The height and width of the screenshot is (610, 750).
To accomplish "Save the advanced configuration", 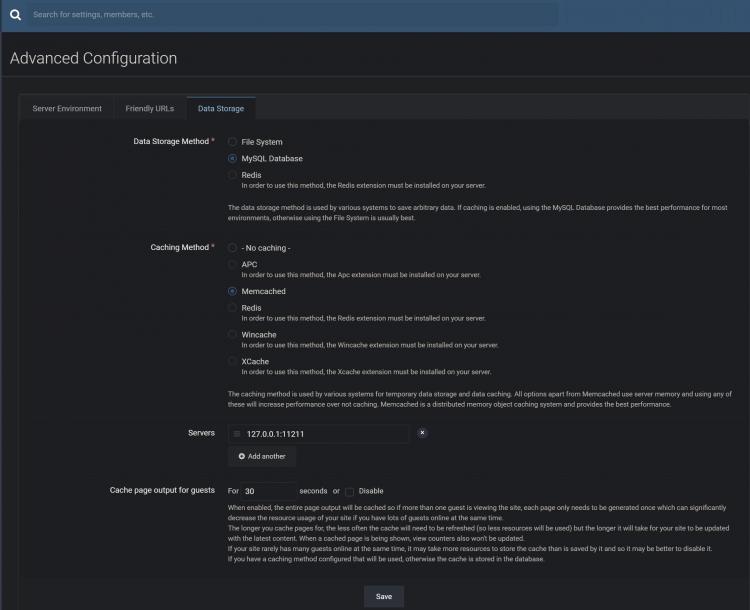I will point(384,596).
